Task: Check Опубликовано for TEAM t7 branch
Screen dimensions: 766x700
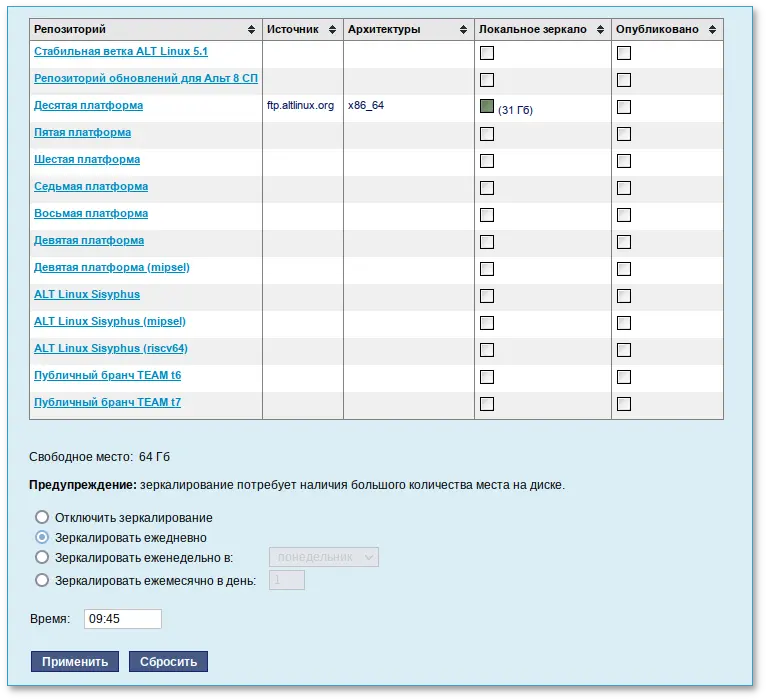Action: coord(624,403)
